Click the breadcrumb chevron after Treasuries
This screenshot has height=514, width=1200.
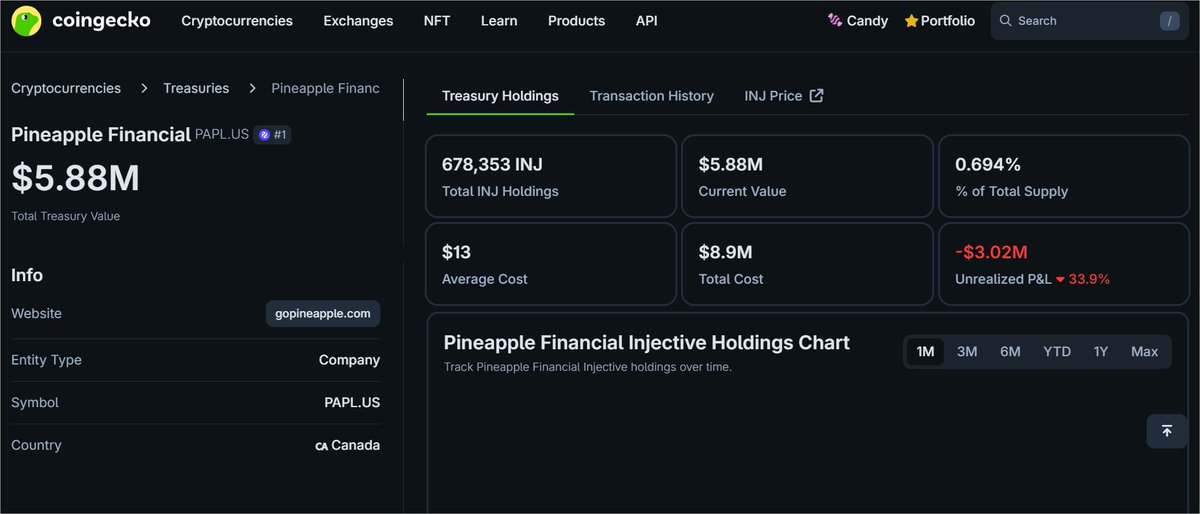tap(250, 89)
